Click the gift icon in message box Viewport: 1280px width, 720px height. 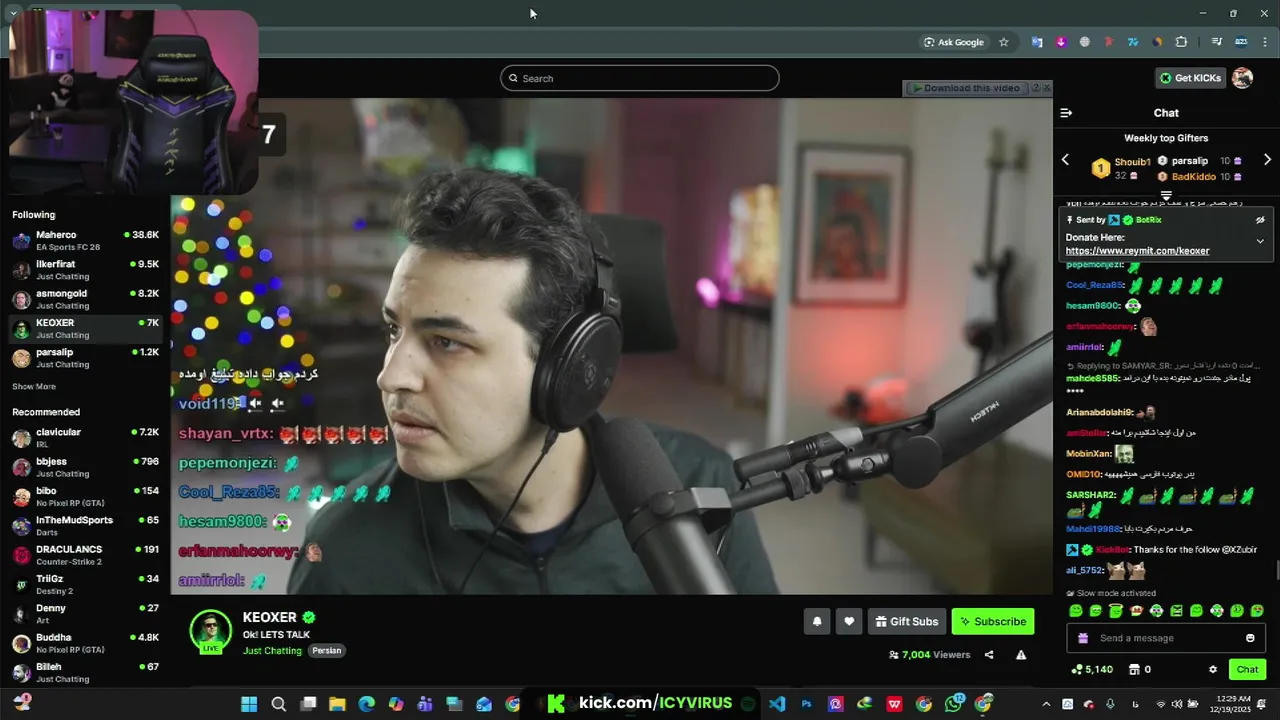tap(1083, 638)
